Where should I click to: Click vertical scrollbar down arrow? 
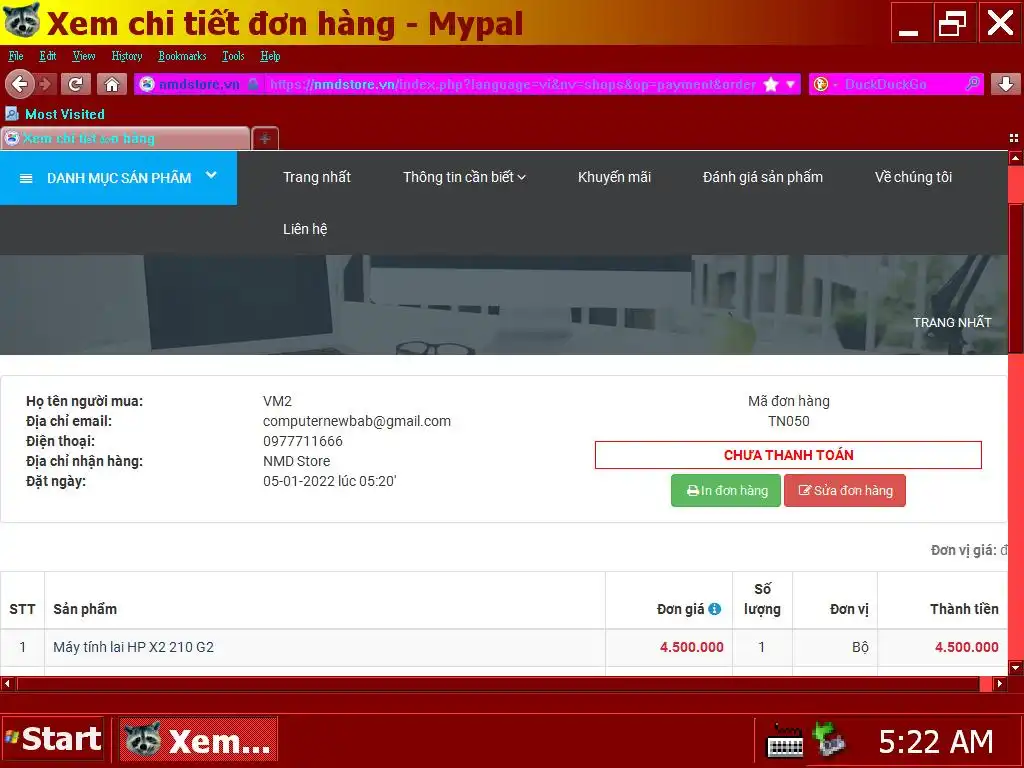point(1016,668)
